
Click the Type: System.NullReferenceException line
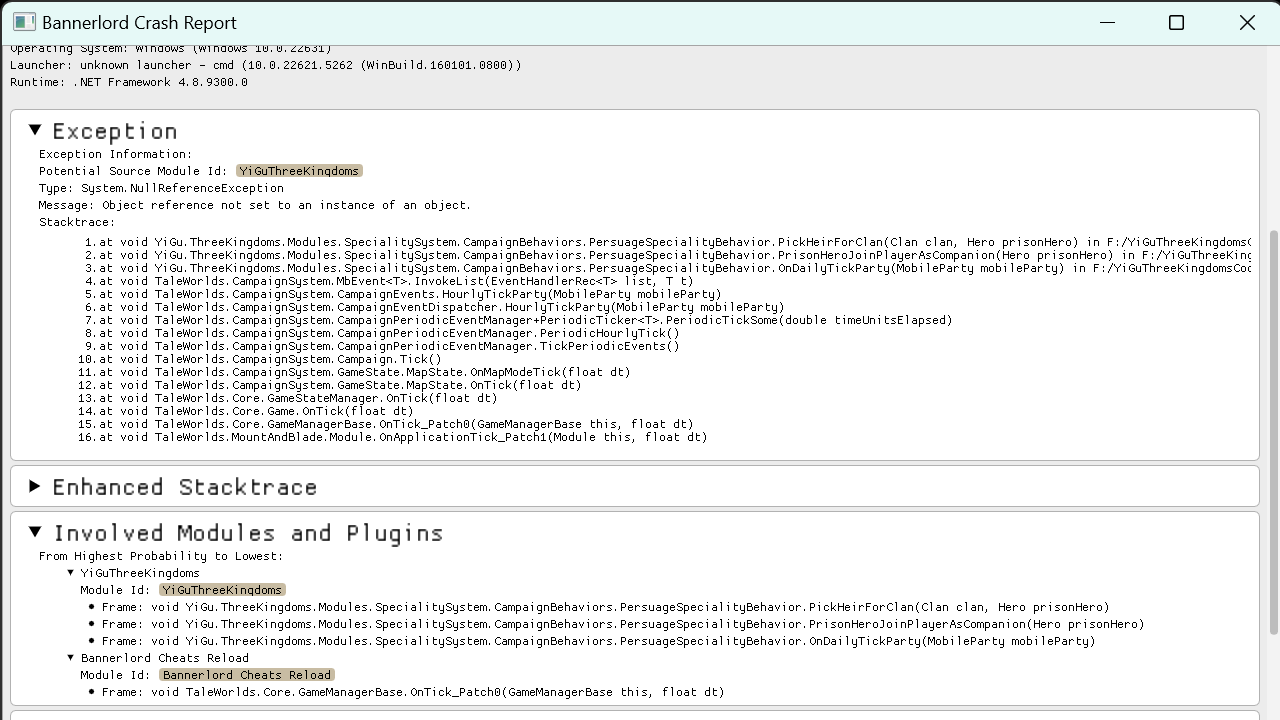click(x=161, y=188)
